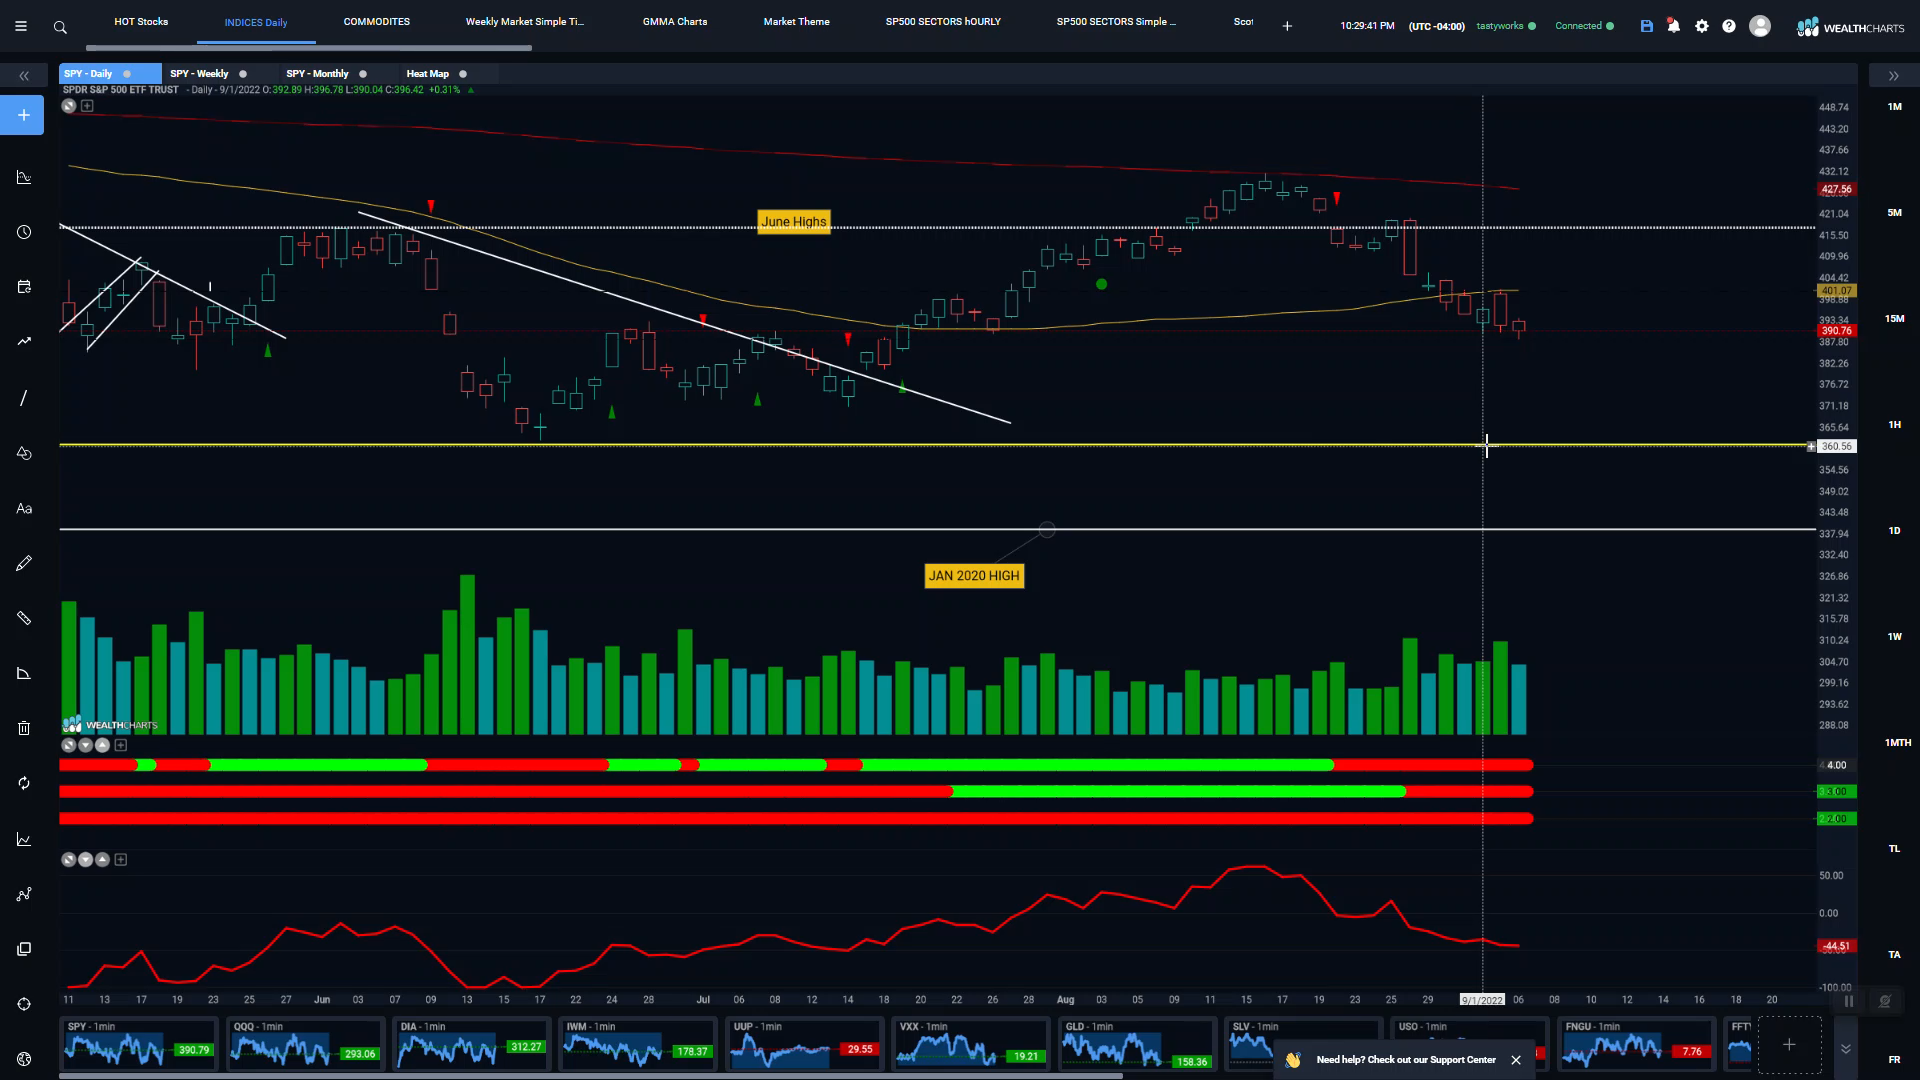Toggle the dot on SPY - Monthly tab
Viewport: 1920px width, 1080px height.
click(x=363, y=74)
